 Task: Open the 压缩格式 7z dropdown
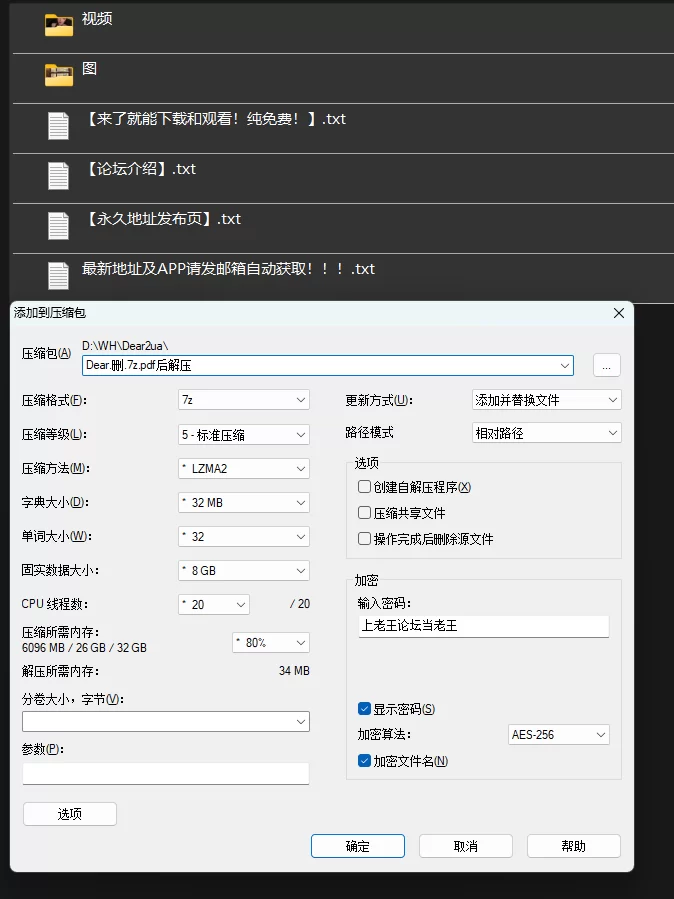pos(244,400)
